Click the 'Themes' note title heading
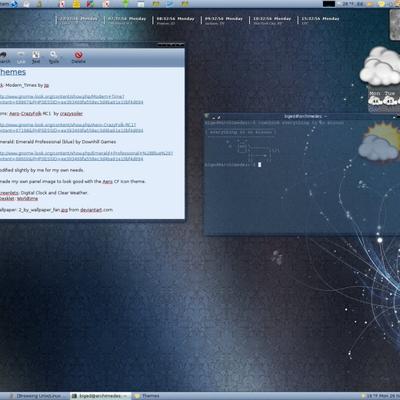Image resolution: width=400 pixels, height=400 pixels. pyautogui.click(x=13, y=72)
